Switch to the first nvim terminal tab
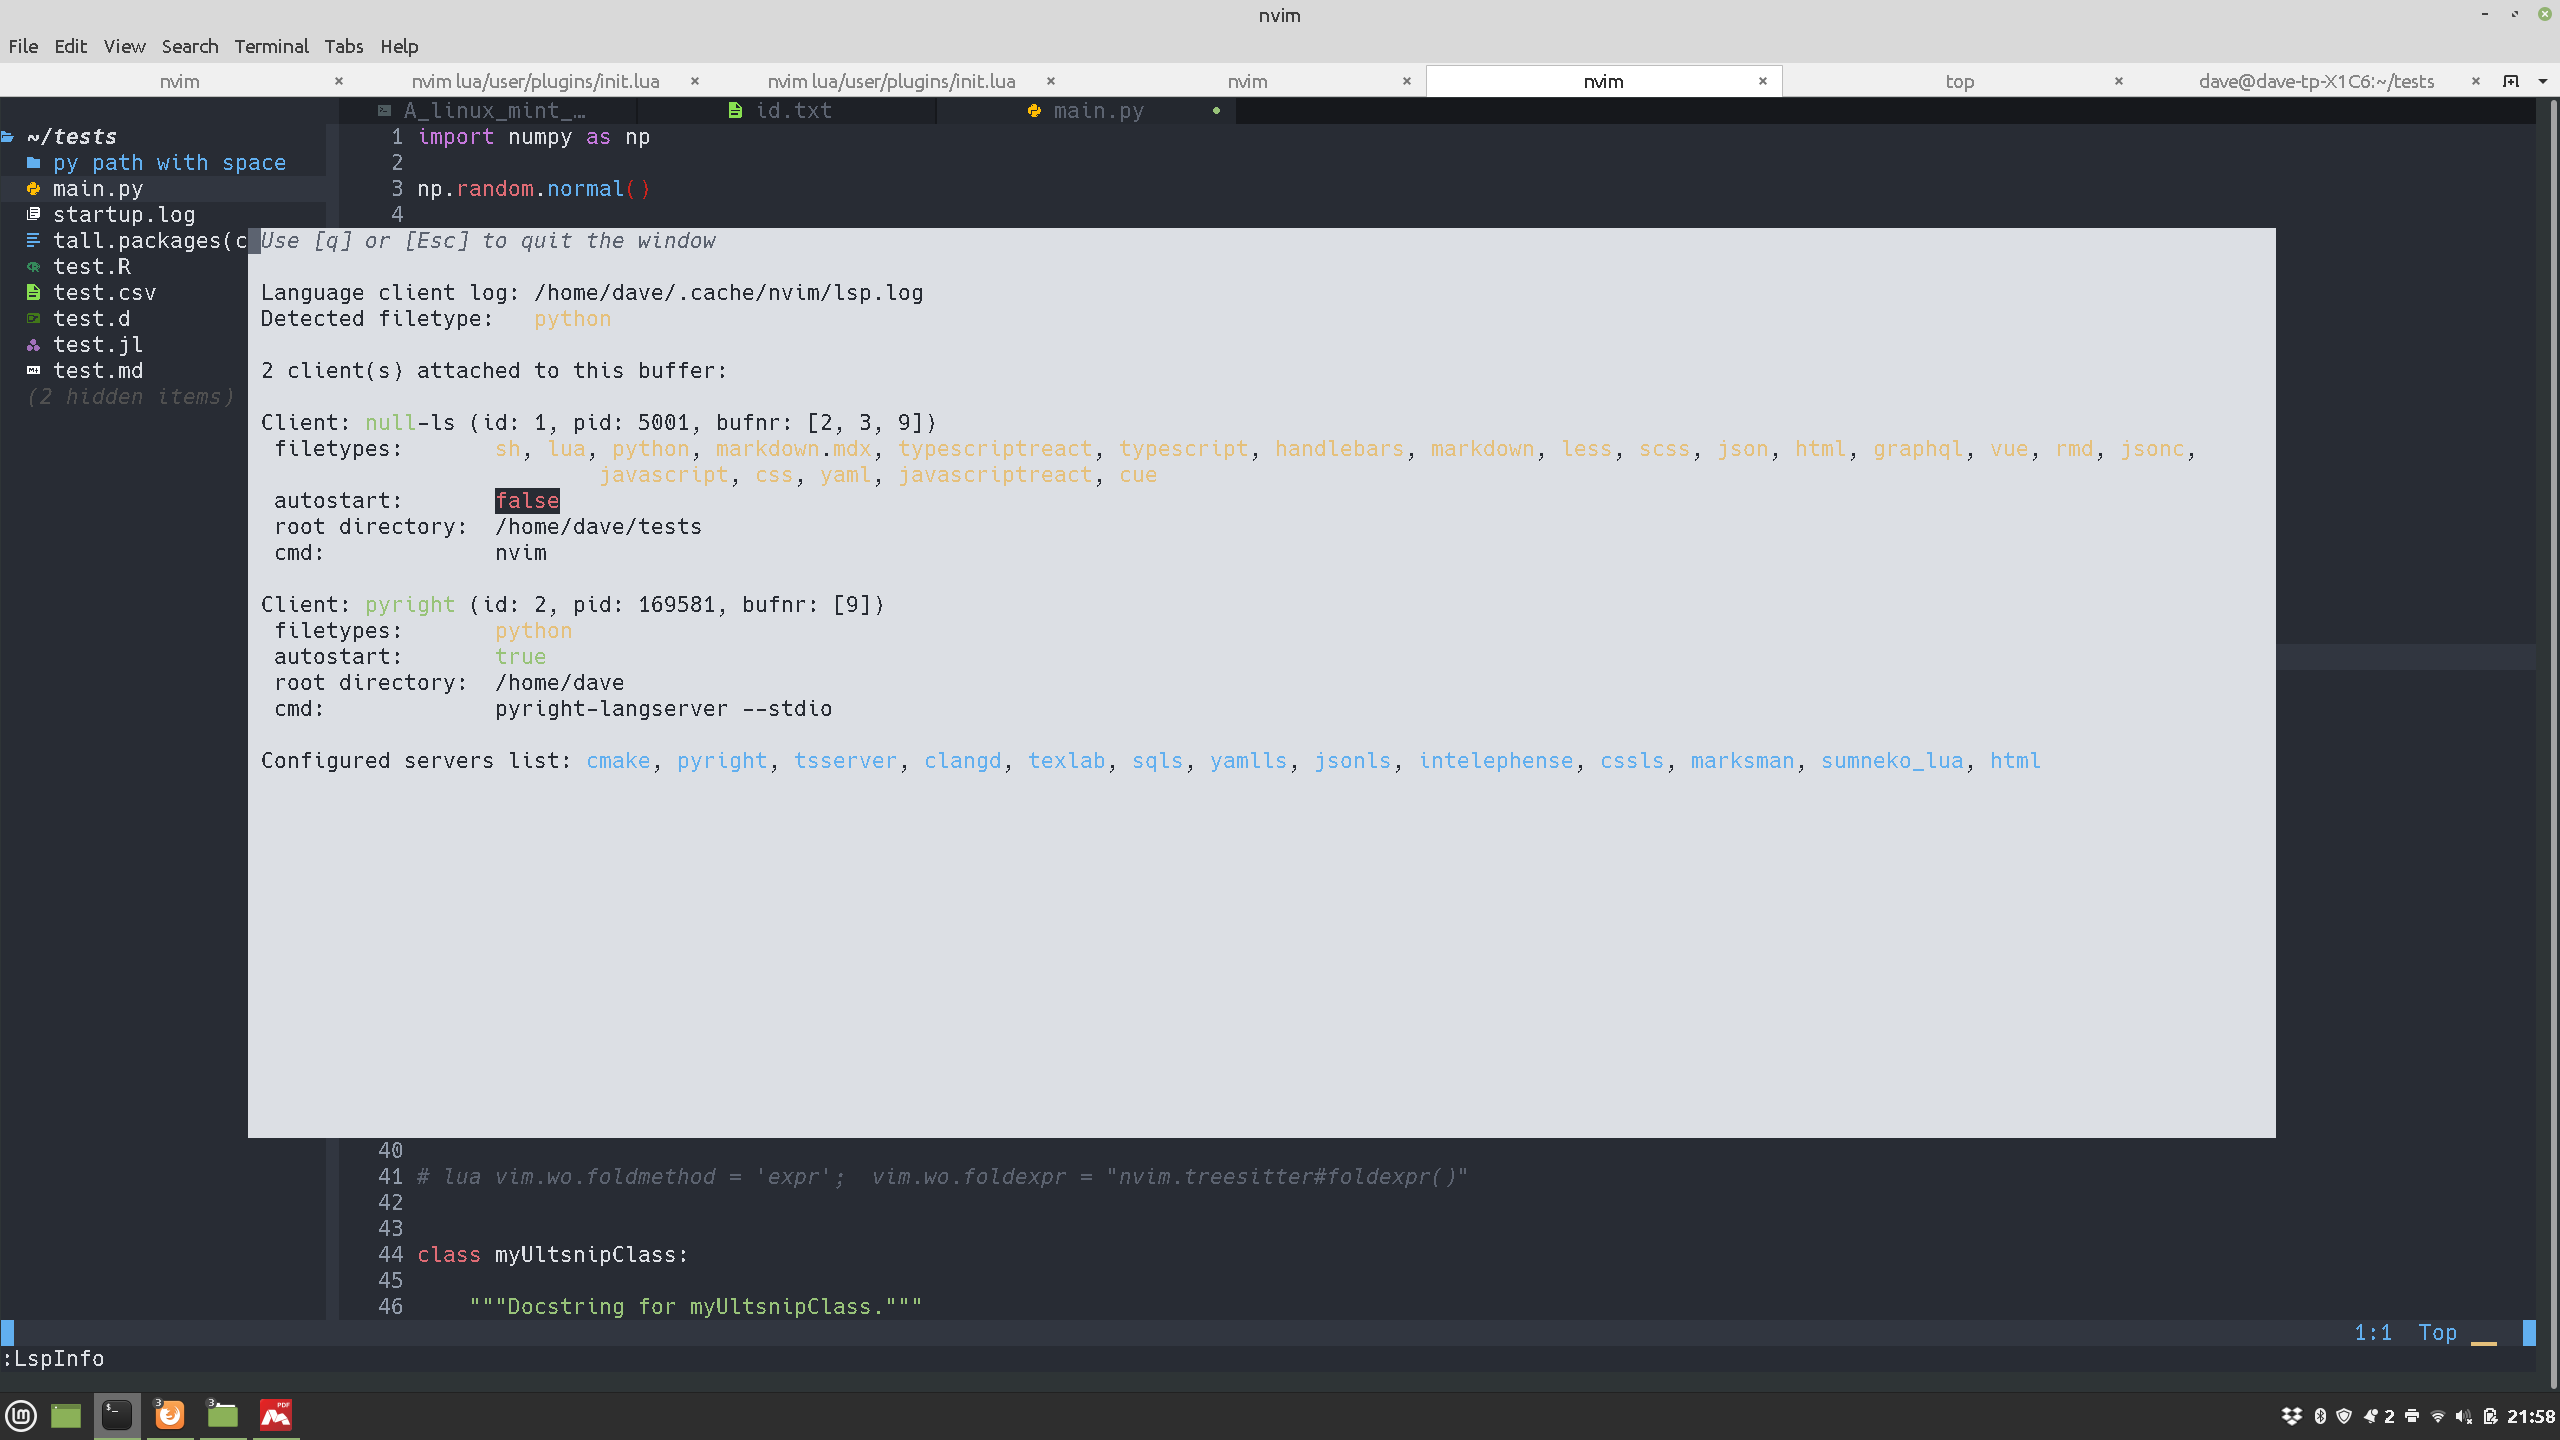This screenshot has height=1440, width=2560. [x=179, y=81]
